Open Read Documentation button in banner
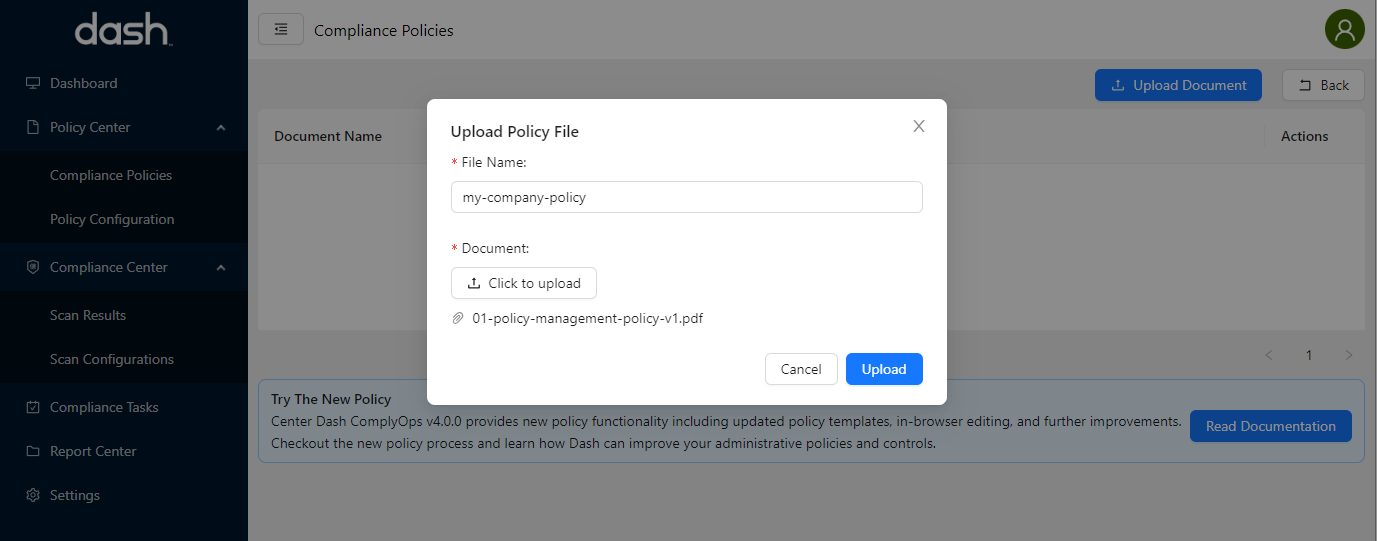This screenshot has height=541, width=1377. coord(1270,426)
